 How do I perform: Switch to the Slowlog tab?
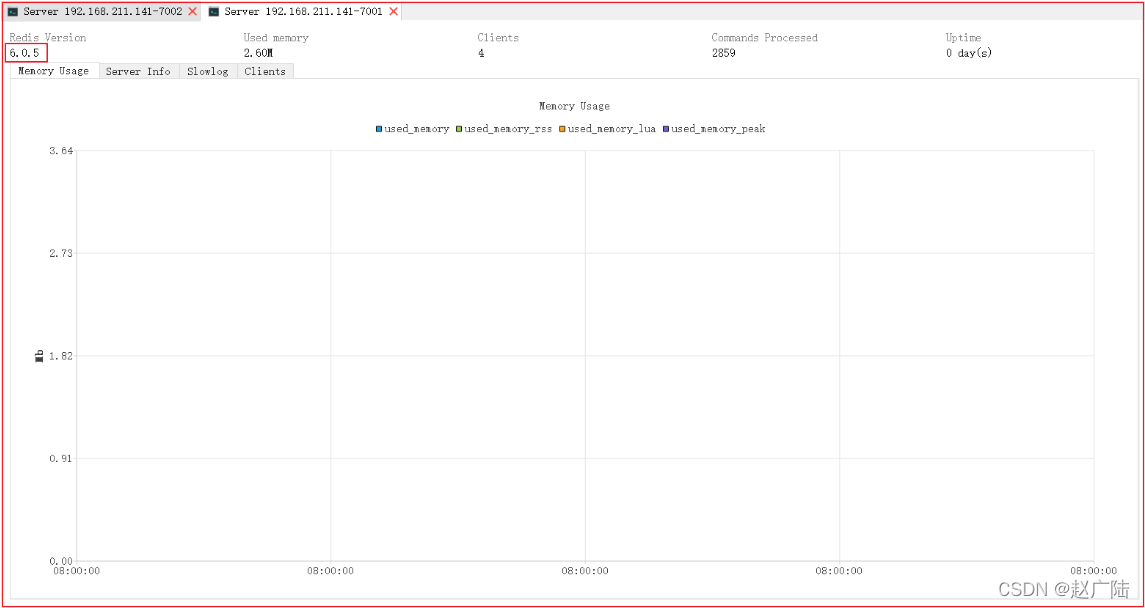tap(208, 72)
